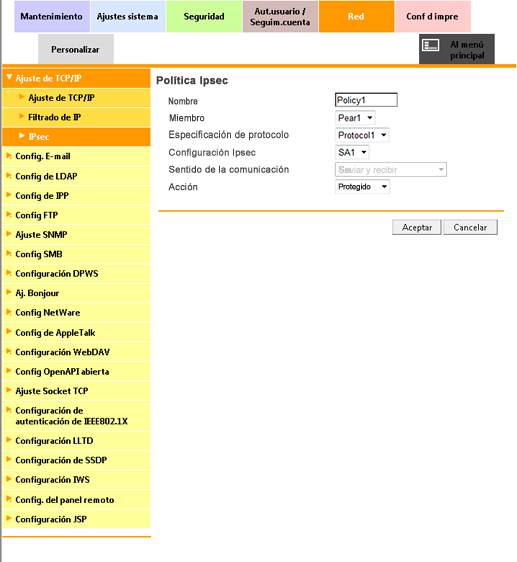517x562 pixels.
Task: Open Especificación de protocolo dropdown
Action: 362,135
